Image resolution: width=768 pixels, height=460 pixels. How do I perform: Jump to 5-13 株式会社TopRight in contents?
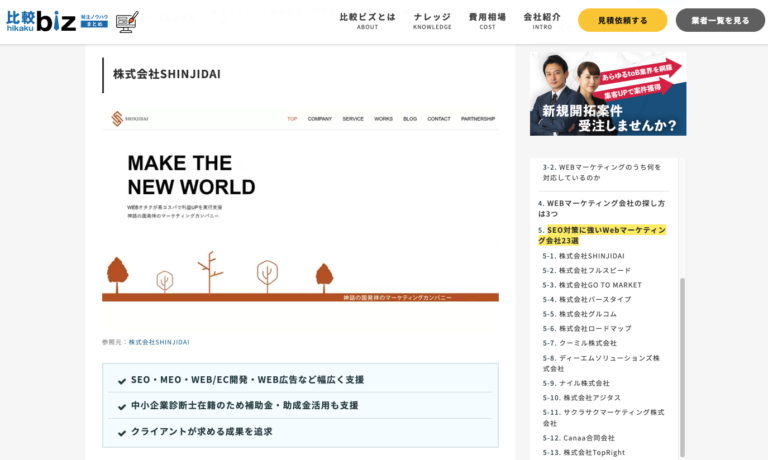point(583,452)
